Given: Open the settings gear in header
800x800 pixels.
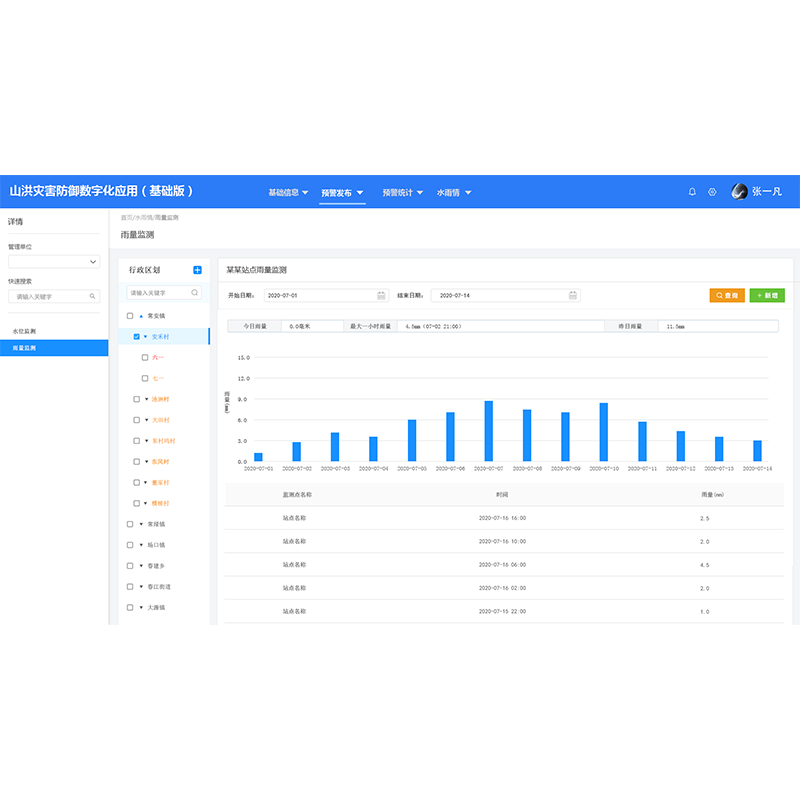Looking at the screenshot, I should [x=713, y=192].
